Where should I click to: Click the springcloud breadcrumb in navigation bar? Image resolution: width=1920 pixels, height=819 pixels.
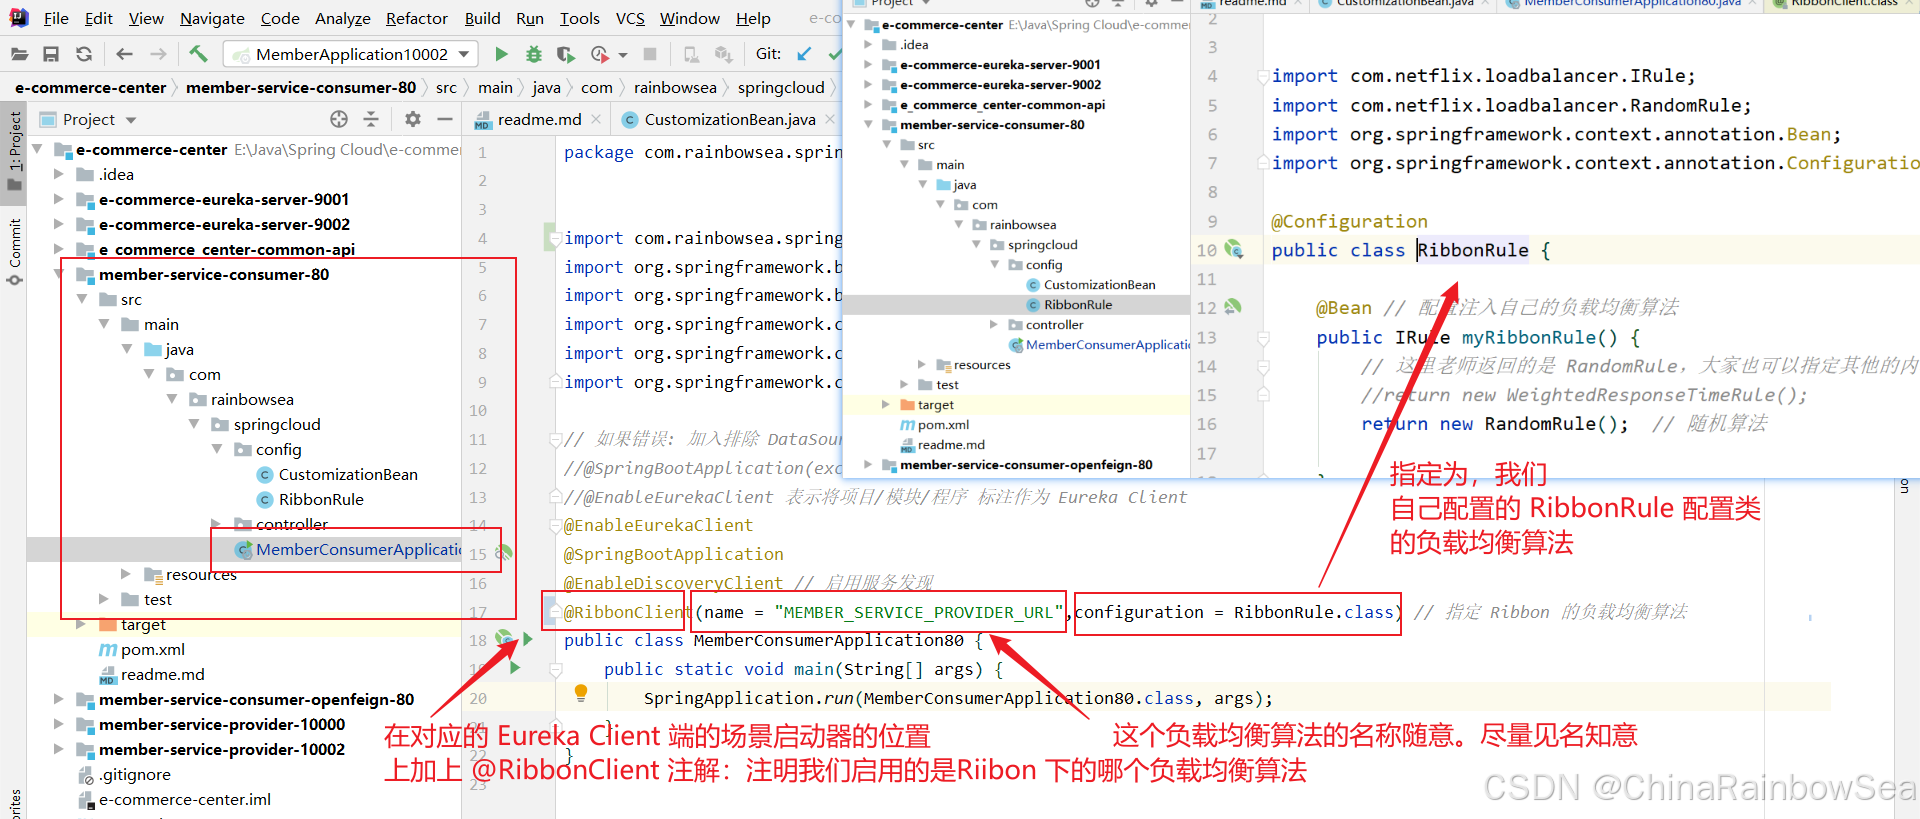pyautogui.click(x=781, y=87)
